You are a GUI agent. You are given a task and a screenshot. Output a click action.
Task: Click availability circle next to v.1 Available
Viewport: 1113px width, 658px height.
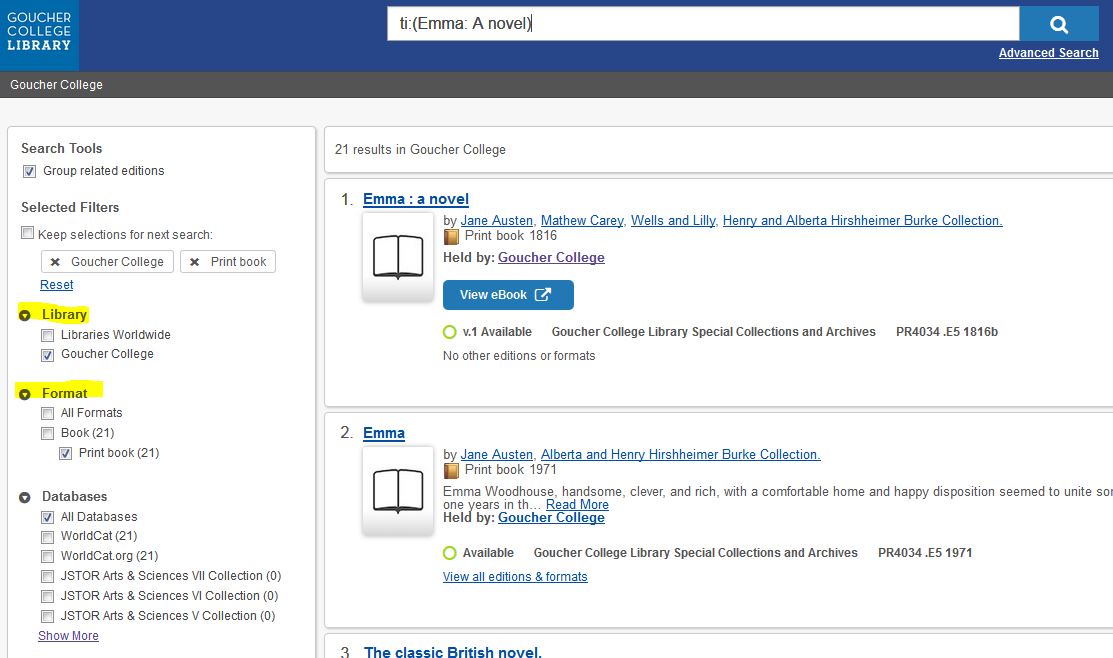(x=449, y=332)
